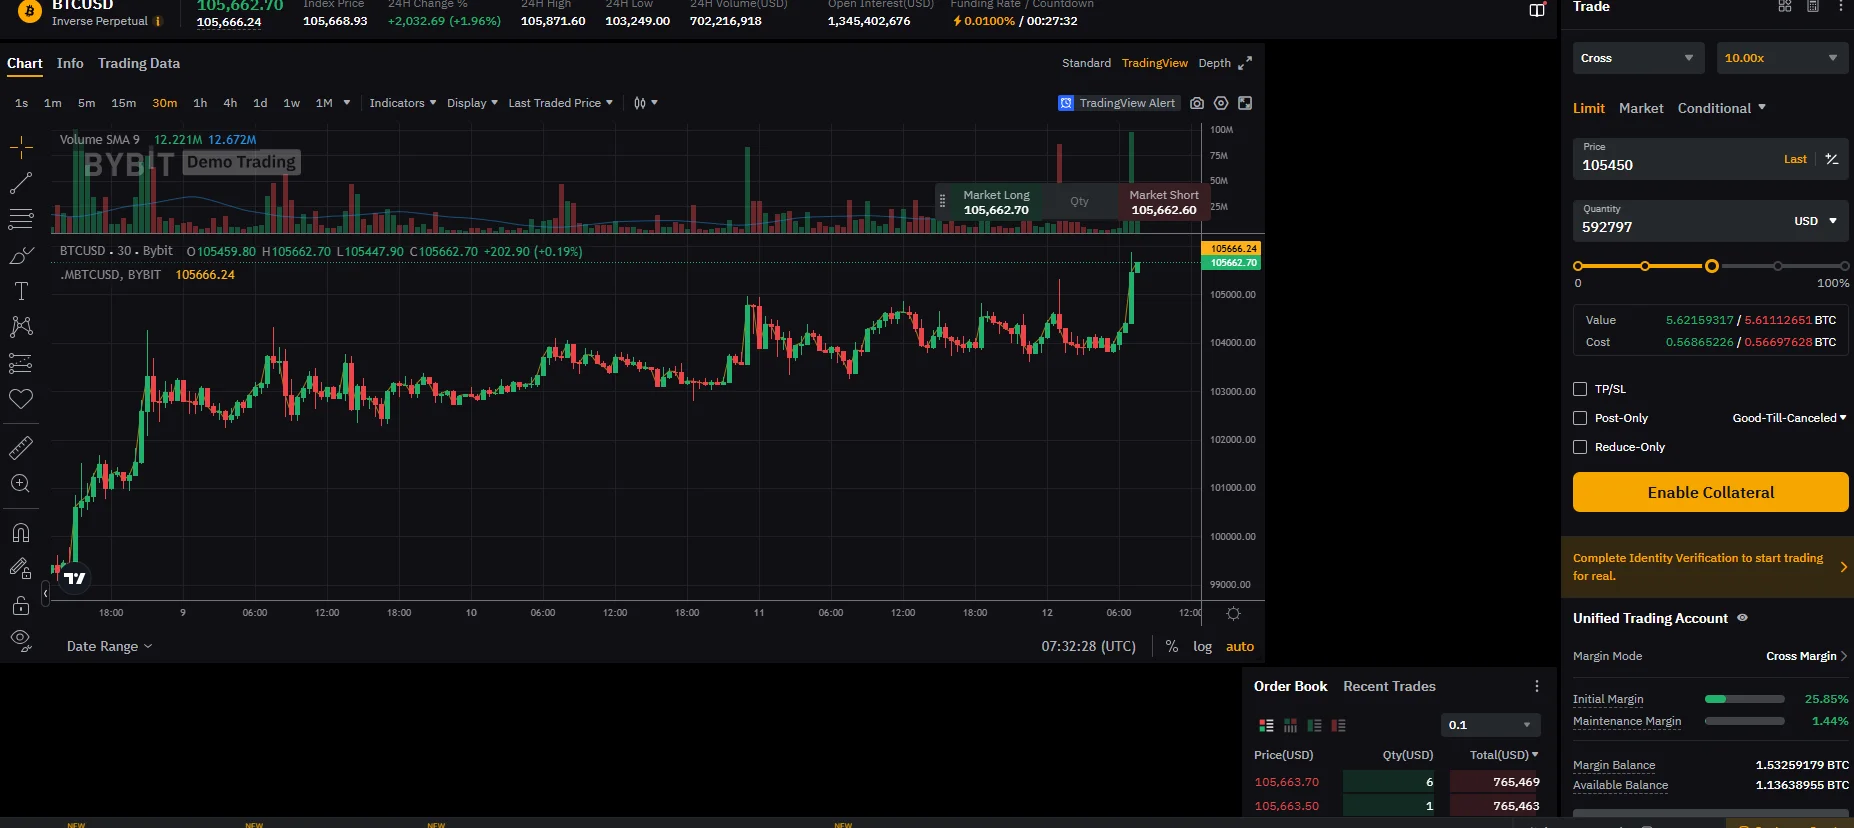Screen dimensions: 1854x828
Task: Check the Reduce-Only option
Action: [x=1580, y=447]
